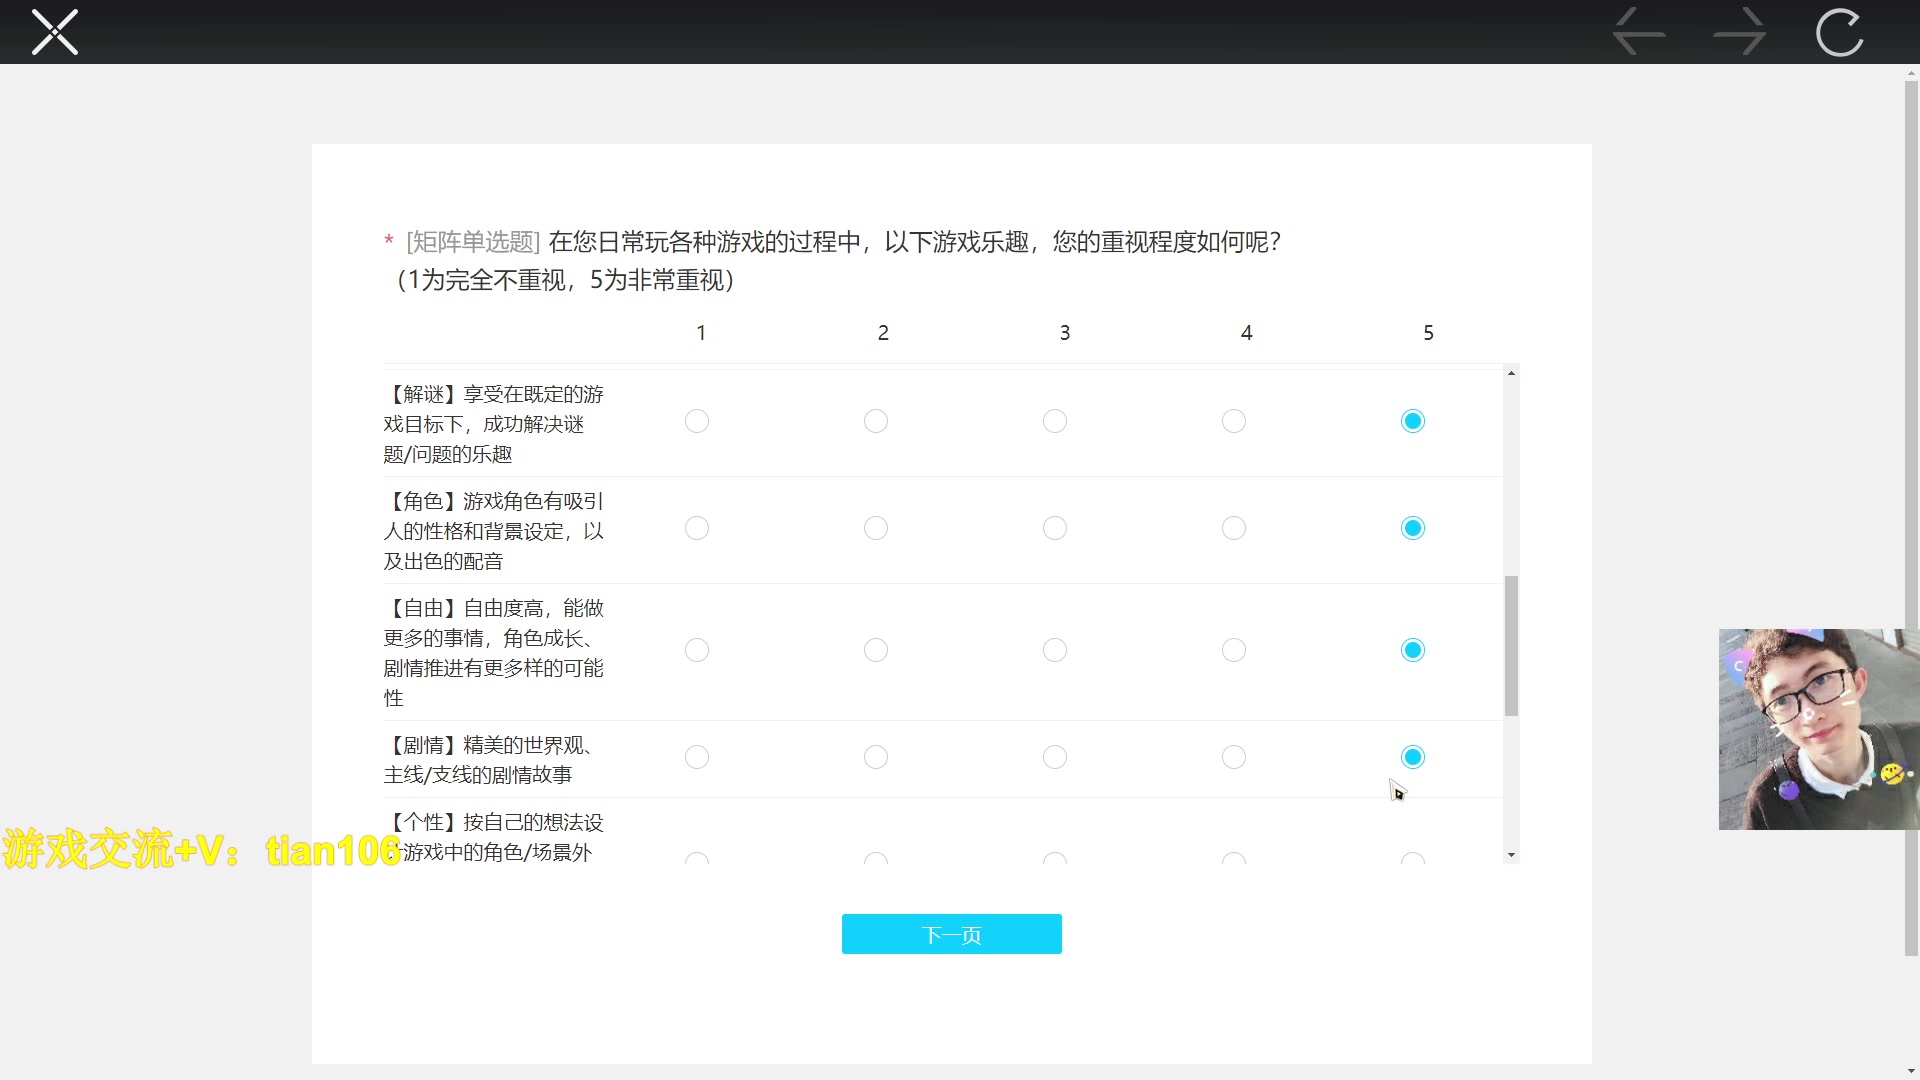Click the page scrollbar track on the right

(x=1910, y=500)
